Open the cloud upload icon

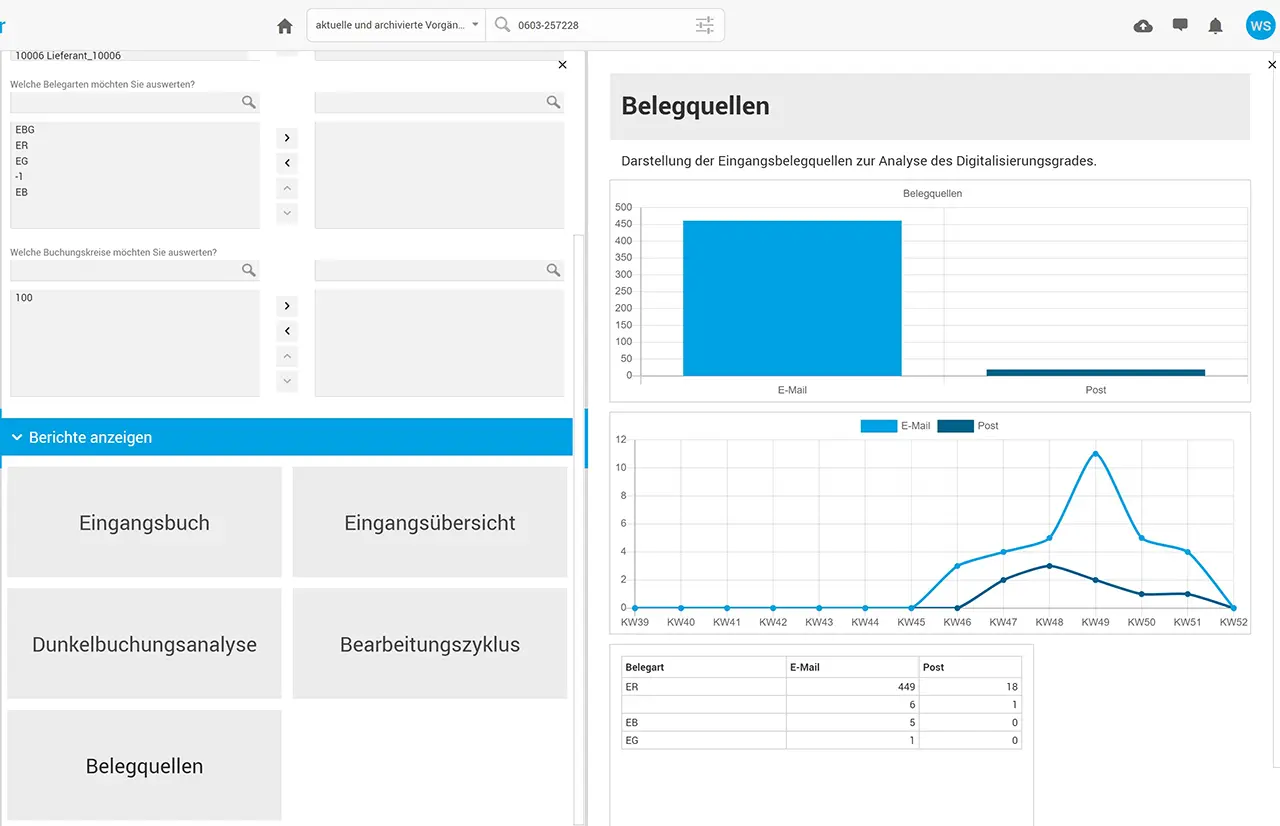coord(1143,26)
